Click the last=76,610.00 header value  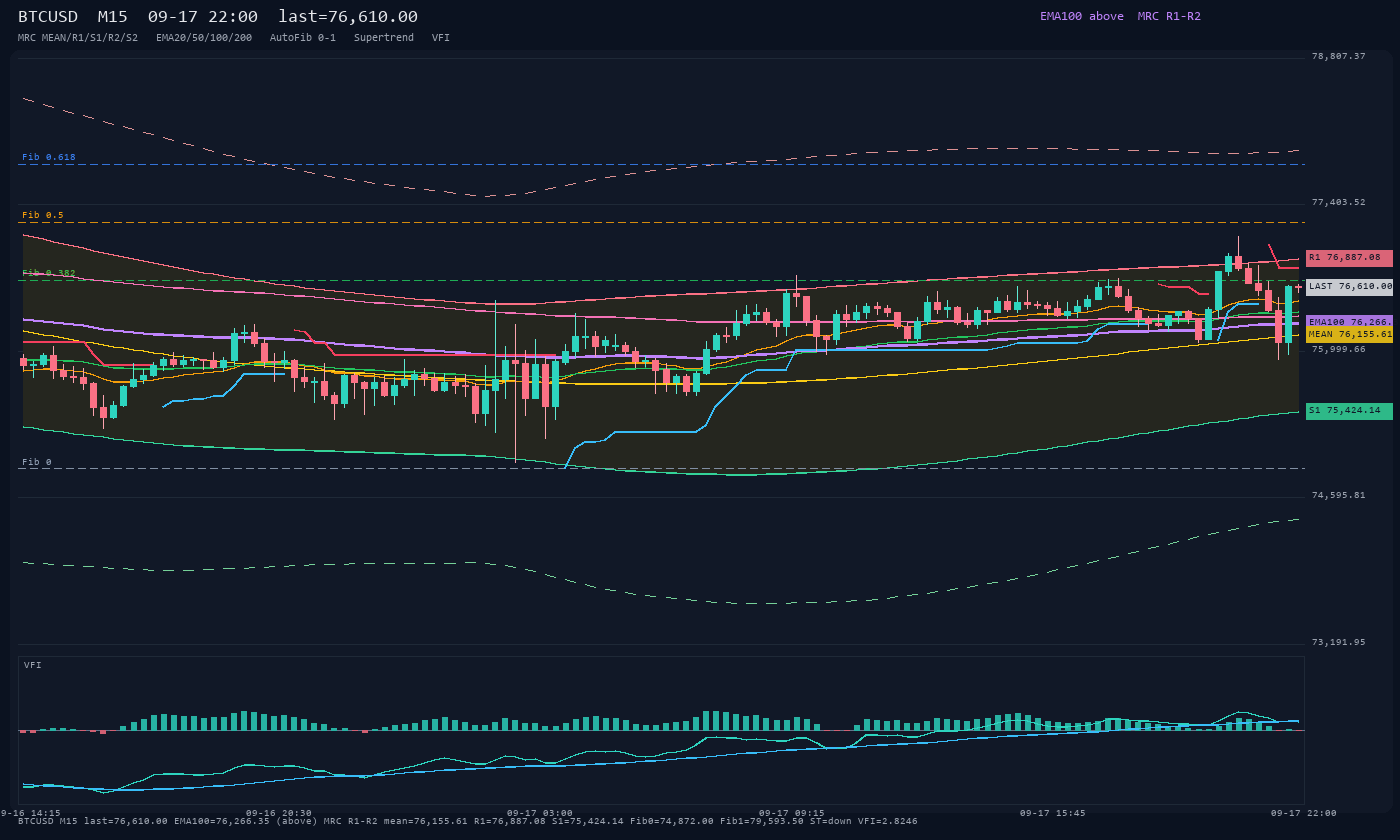click(x=348, y=17)
